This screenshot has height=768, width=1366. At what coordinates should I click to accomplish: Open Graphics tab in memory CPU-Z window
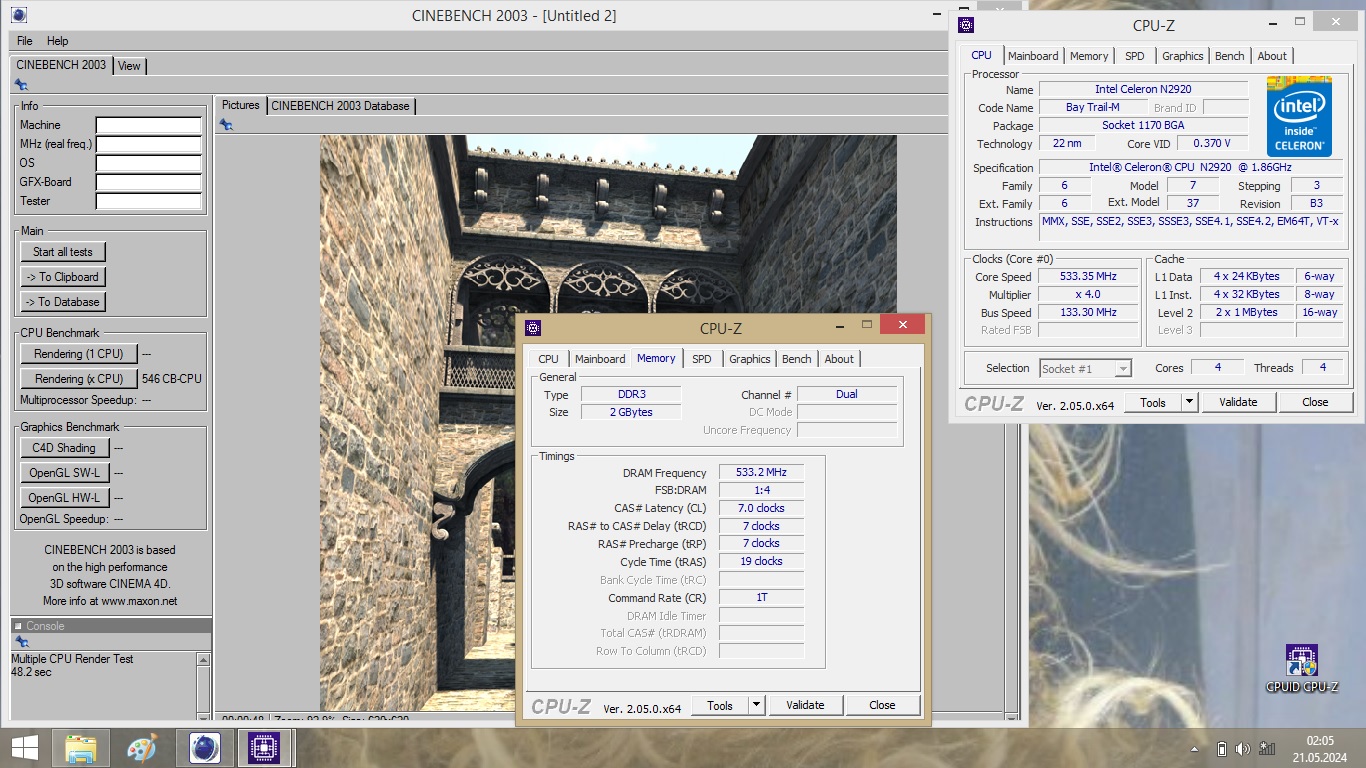750,359
